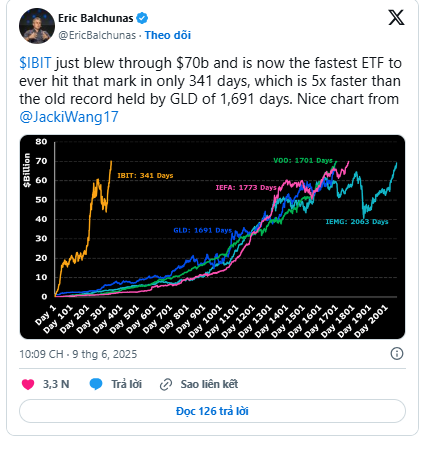Viewport: 424px width, 450px height.
Task: Click the blue verified badge
Action: 142,18
